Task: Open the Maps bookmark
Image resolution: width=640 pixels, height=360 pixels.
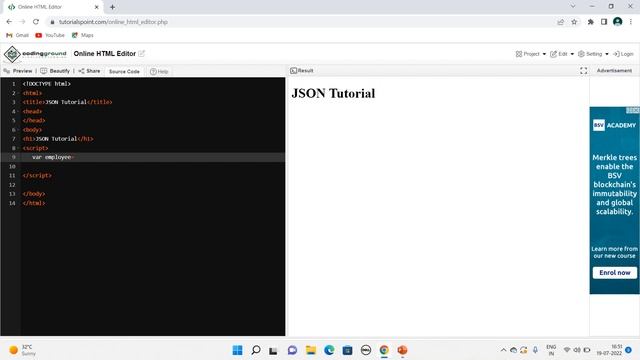Action: (x=82, y=35)
